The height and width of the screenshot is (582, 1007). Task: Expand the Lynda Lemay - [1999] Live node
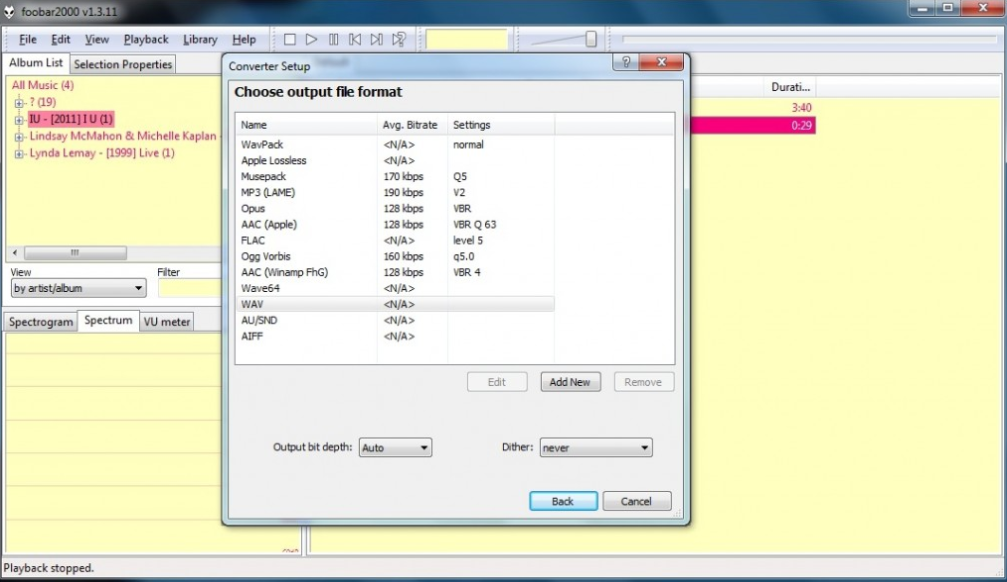tap(19, 154)
